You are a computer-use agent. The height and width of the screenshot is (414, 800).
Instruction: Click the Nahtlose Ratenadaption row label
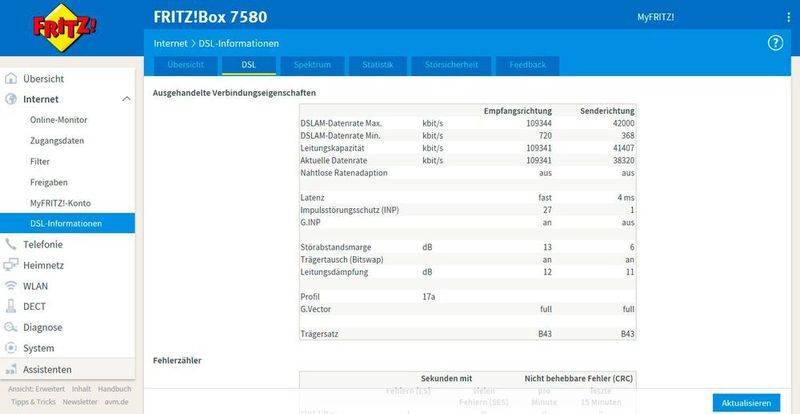[x=344, y=173]
